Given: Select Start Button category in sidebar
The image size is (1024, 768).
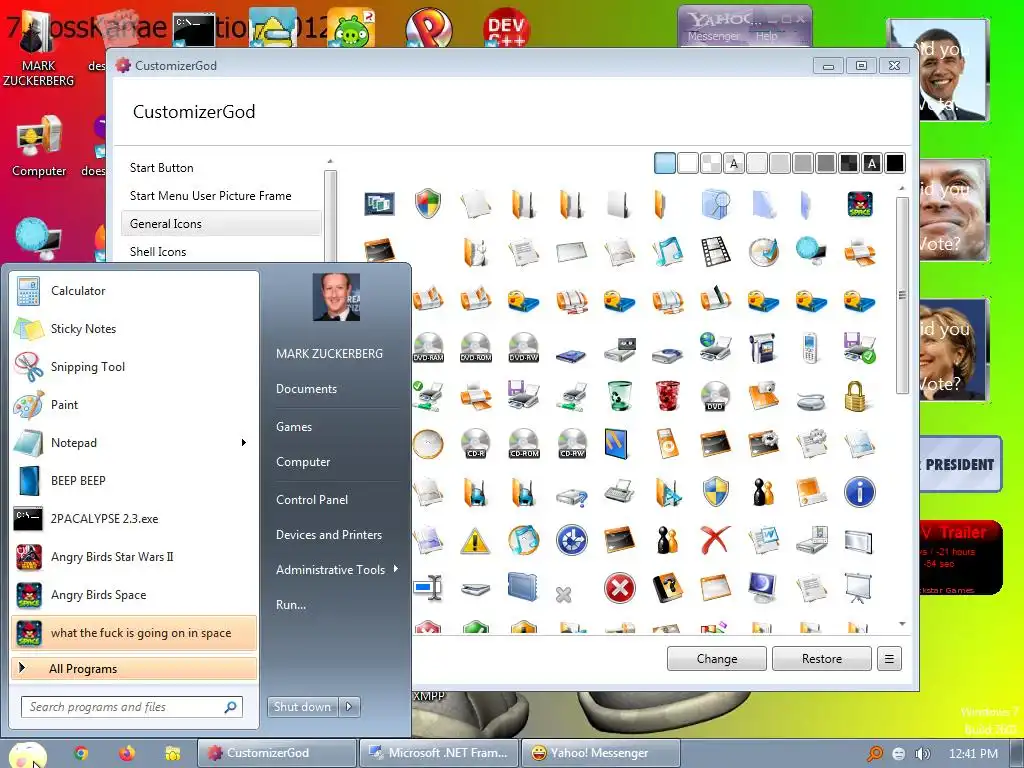Looking at the screenshot, I should (x=221, y=168).
